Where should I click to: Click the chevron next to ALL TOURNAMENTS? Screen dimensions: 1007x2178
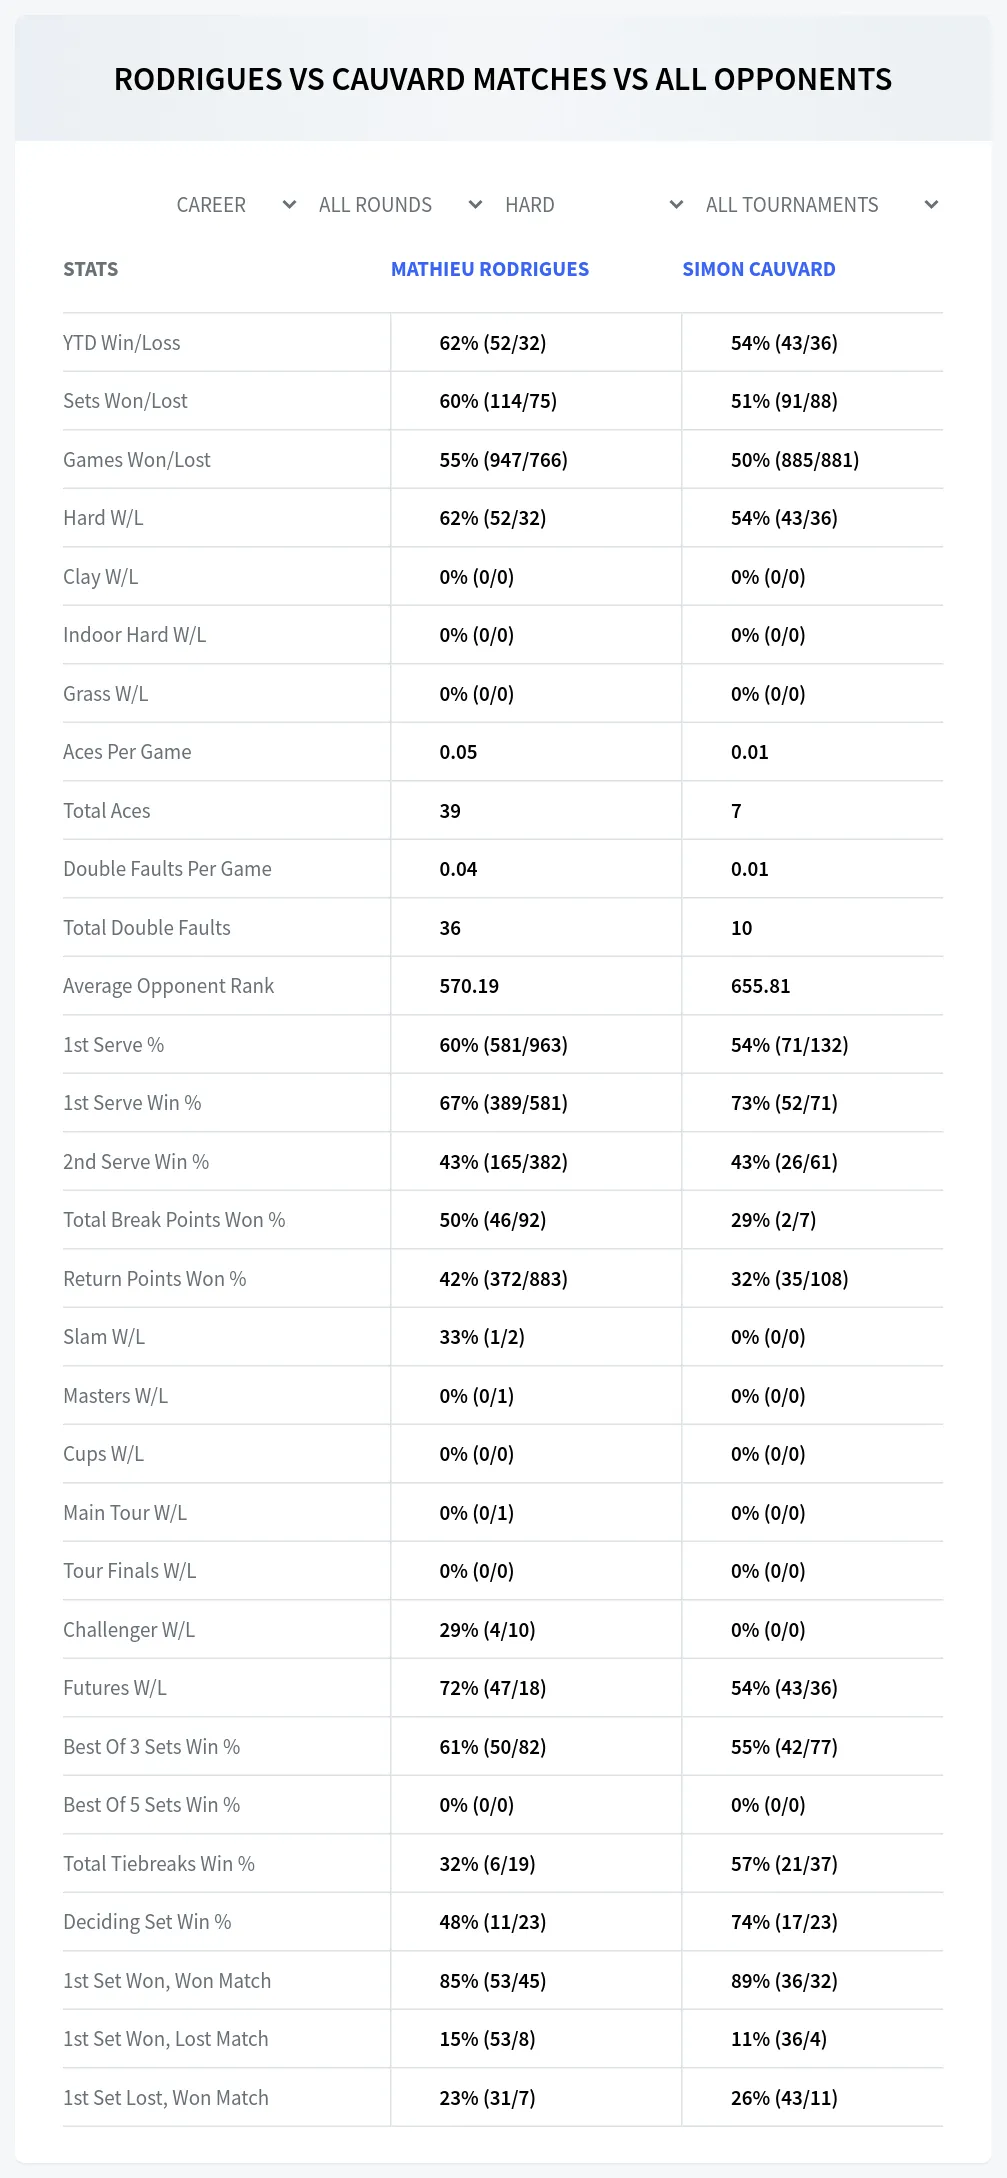pos(931,205)
